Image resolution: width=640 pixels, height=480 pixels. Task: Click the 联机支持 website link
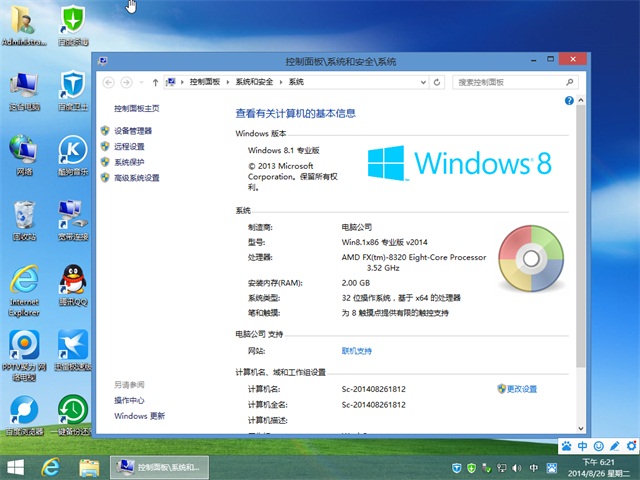click(356, 351)
